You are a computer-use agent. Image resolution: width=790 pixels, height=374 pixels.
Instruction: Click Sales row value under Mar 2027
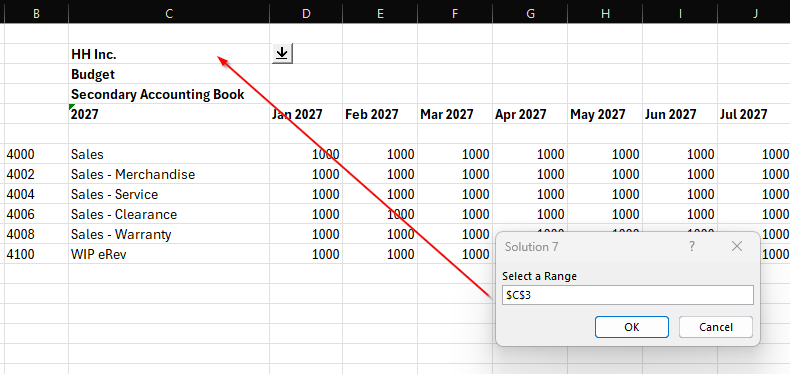pyautogui.click(x=455, y=154)
